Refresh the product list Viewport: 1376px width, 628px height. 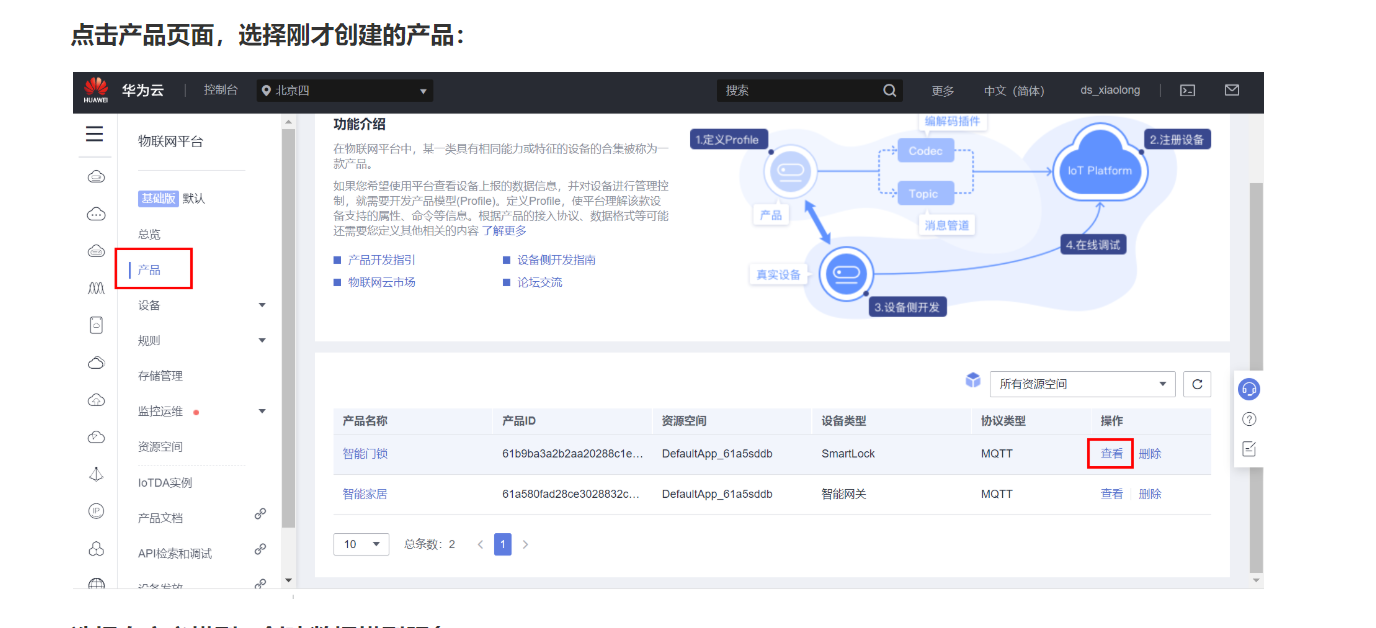(x=1197, y=384)
